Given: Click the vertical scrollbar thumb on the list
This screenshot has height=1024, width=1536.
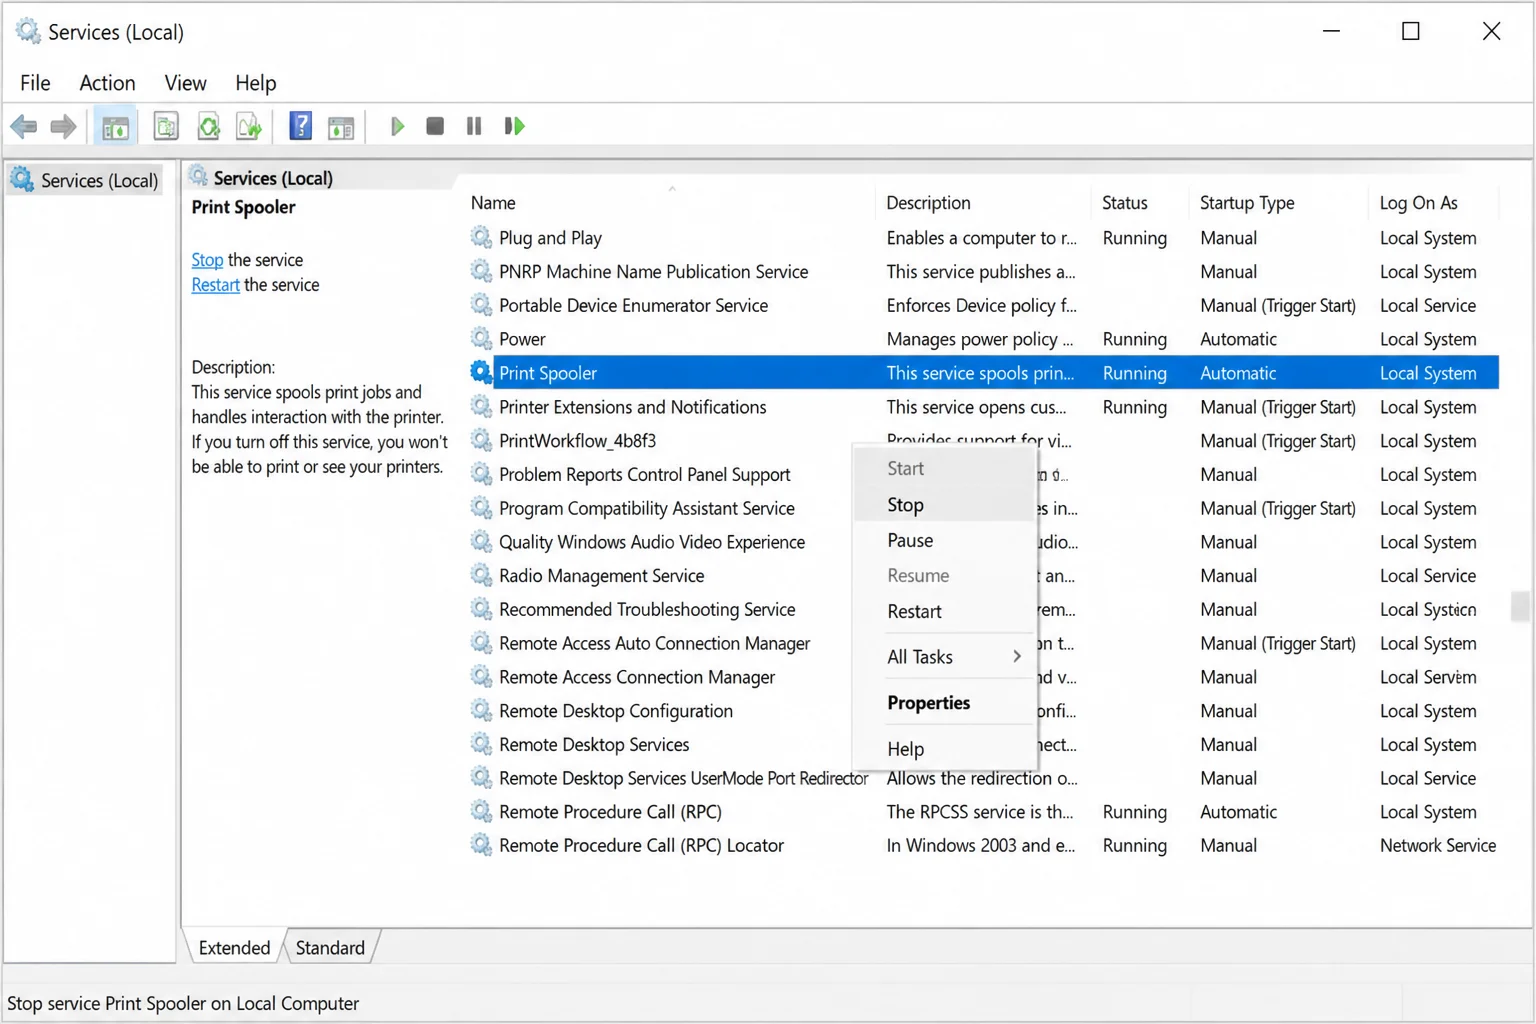Looking at the screenshot, I should (x=1521, y=606).
